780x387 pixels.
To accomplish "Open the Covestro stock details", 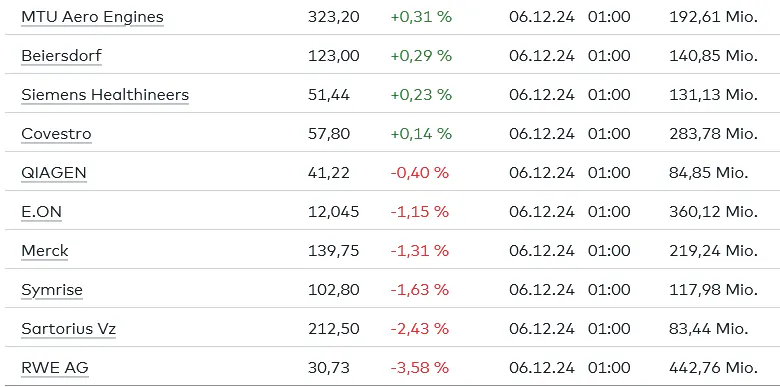I will [56, 134].
